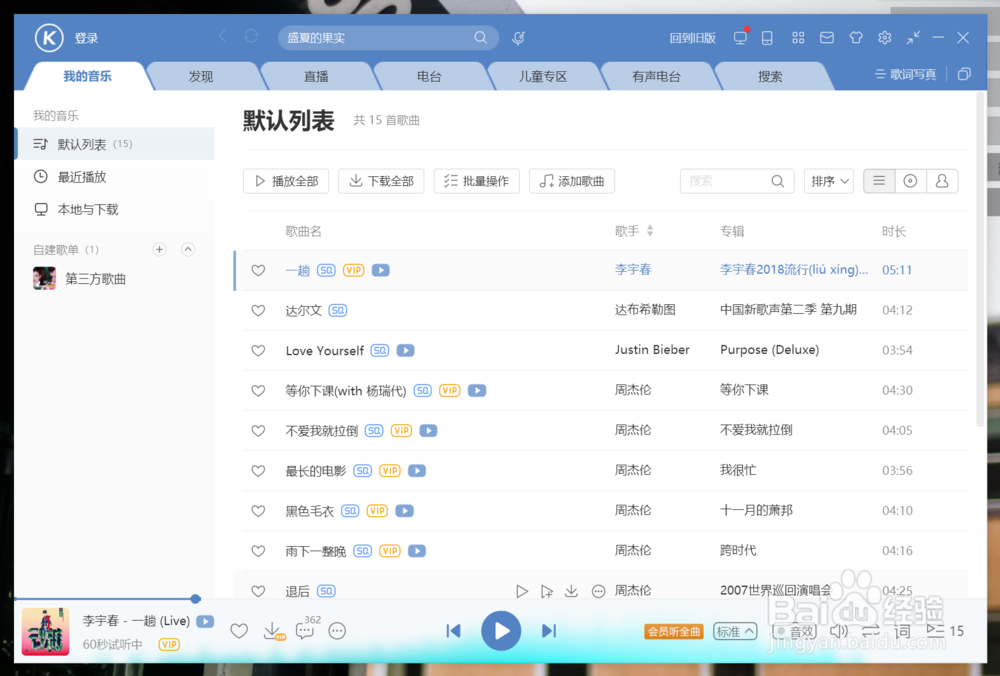Viewport: 1000px width, 676px height.
Task: Favorite 等你下课 with its heart
Action: point(258,390)
